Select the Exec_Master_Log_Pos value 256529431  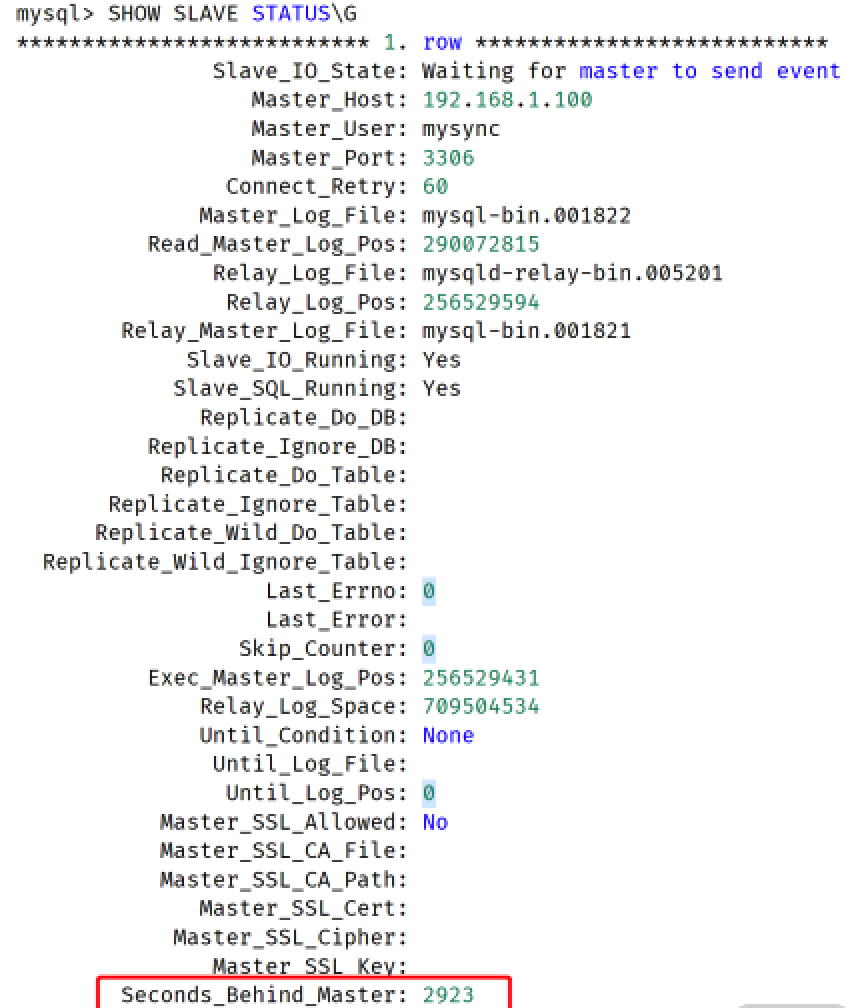[481, 678]
